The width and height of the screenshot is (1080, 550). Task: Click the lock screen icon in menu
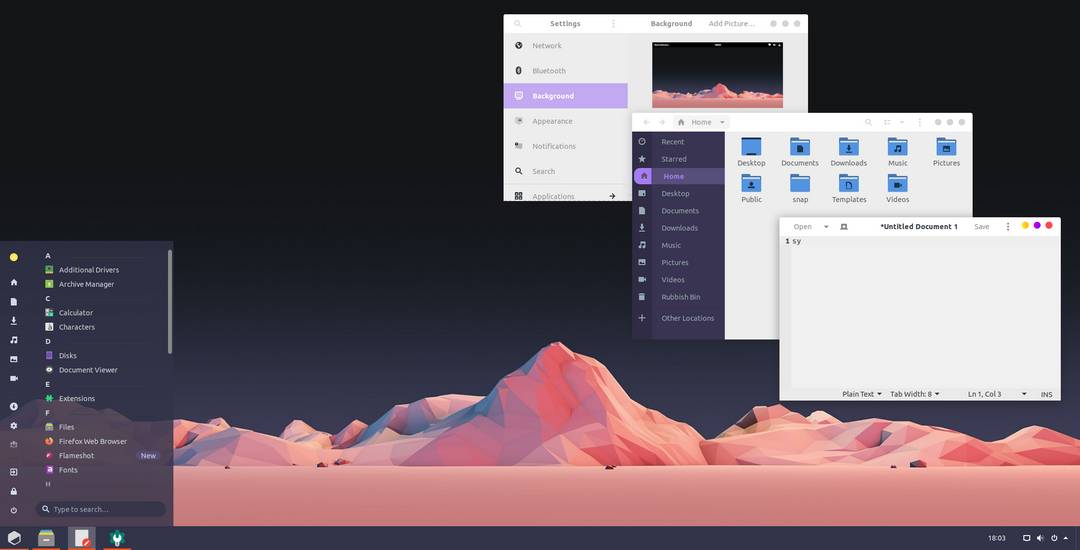tap(14, 491)
